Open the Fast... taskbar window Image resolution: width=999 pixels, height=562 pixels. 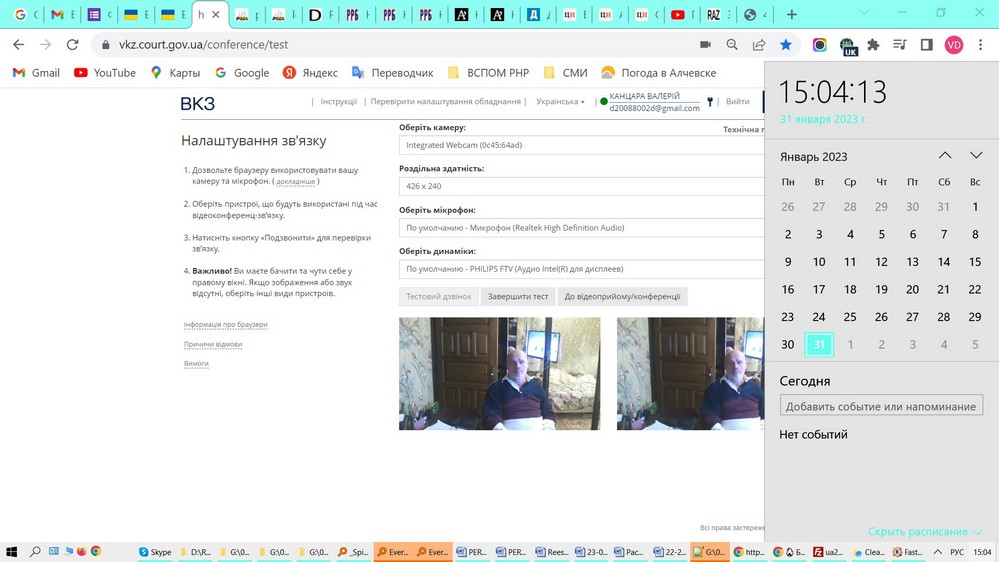click(909, 552)
